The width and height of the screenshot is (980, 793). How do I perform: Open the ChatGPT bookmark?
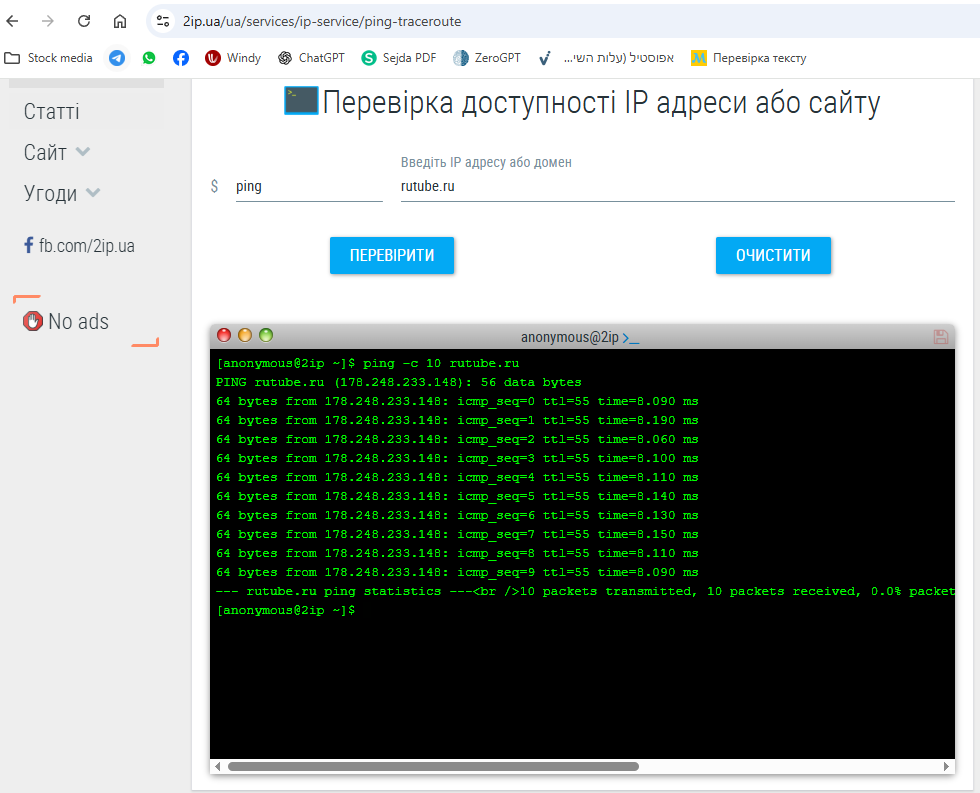tap(311, 58)
